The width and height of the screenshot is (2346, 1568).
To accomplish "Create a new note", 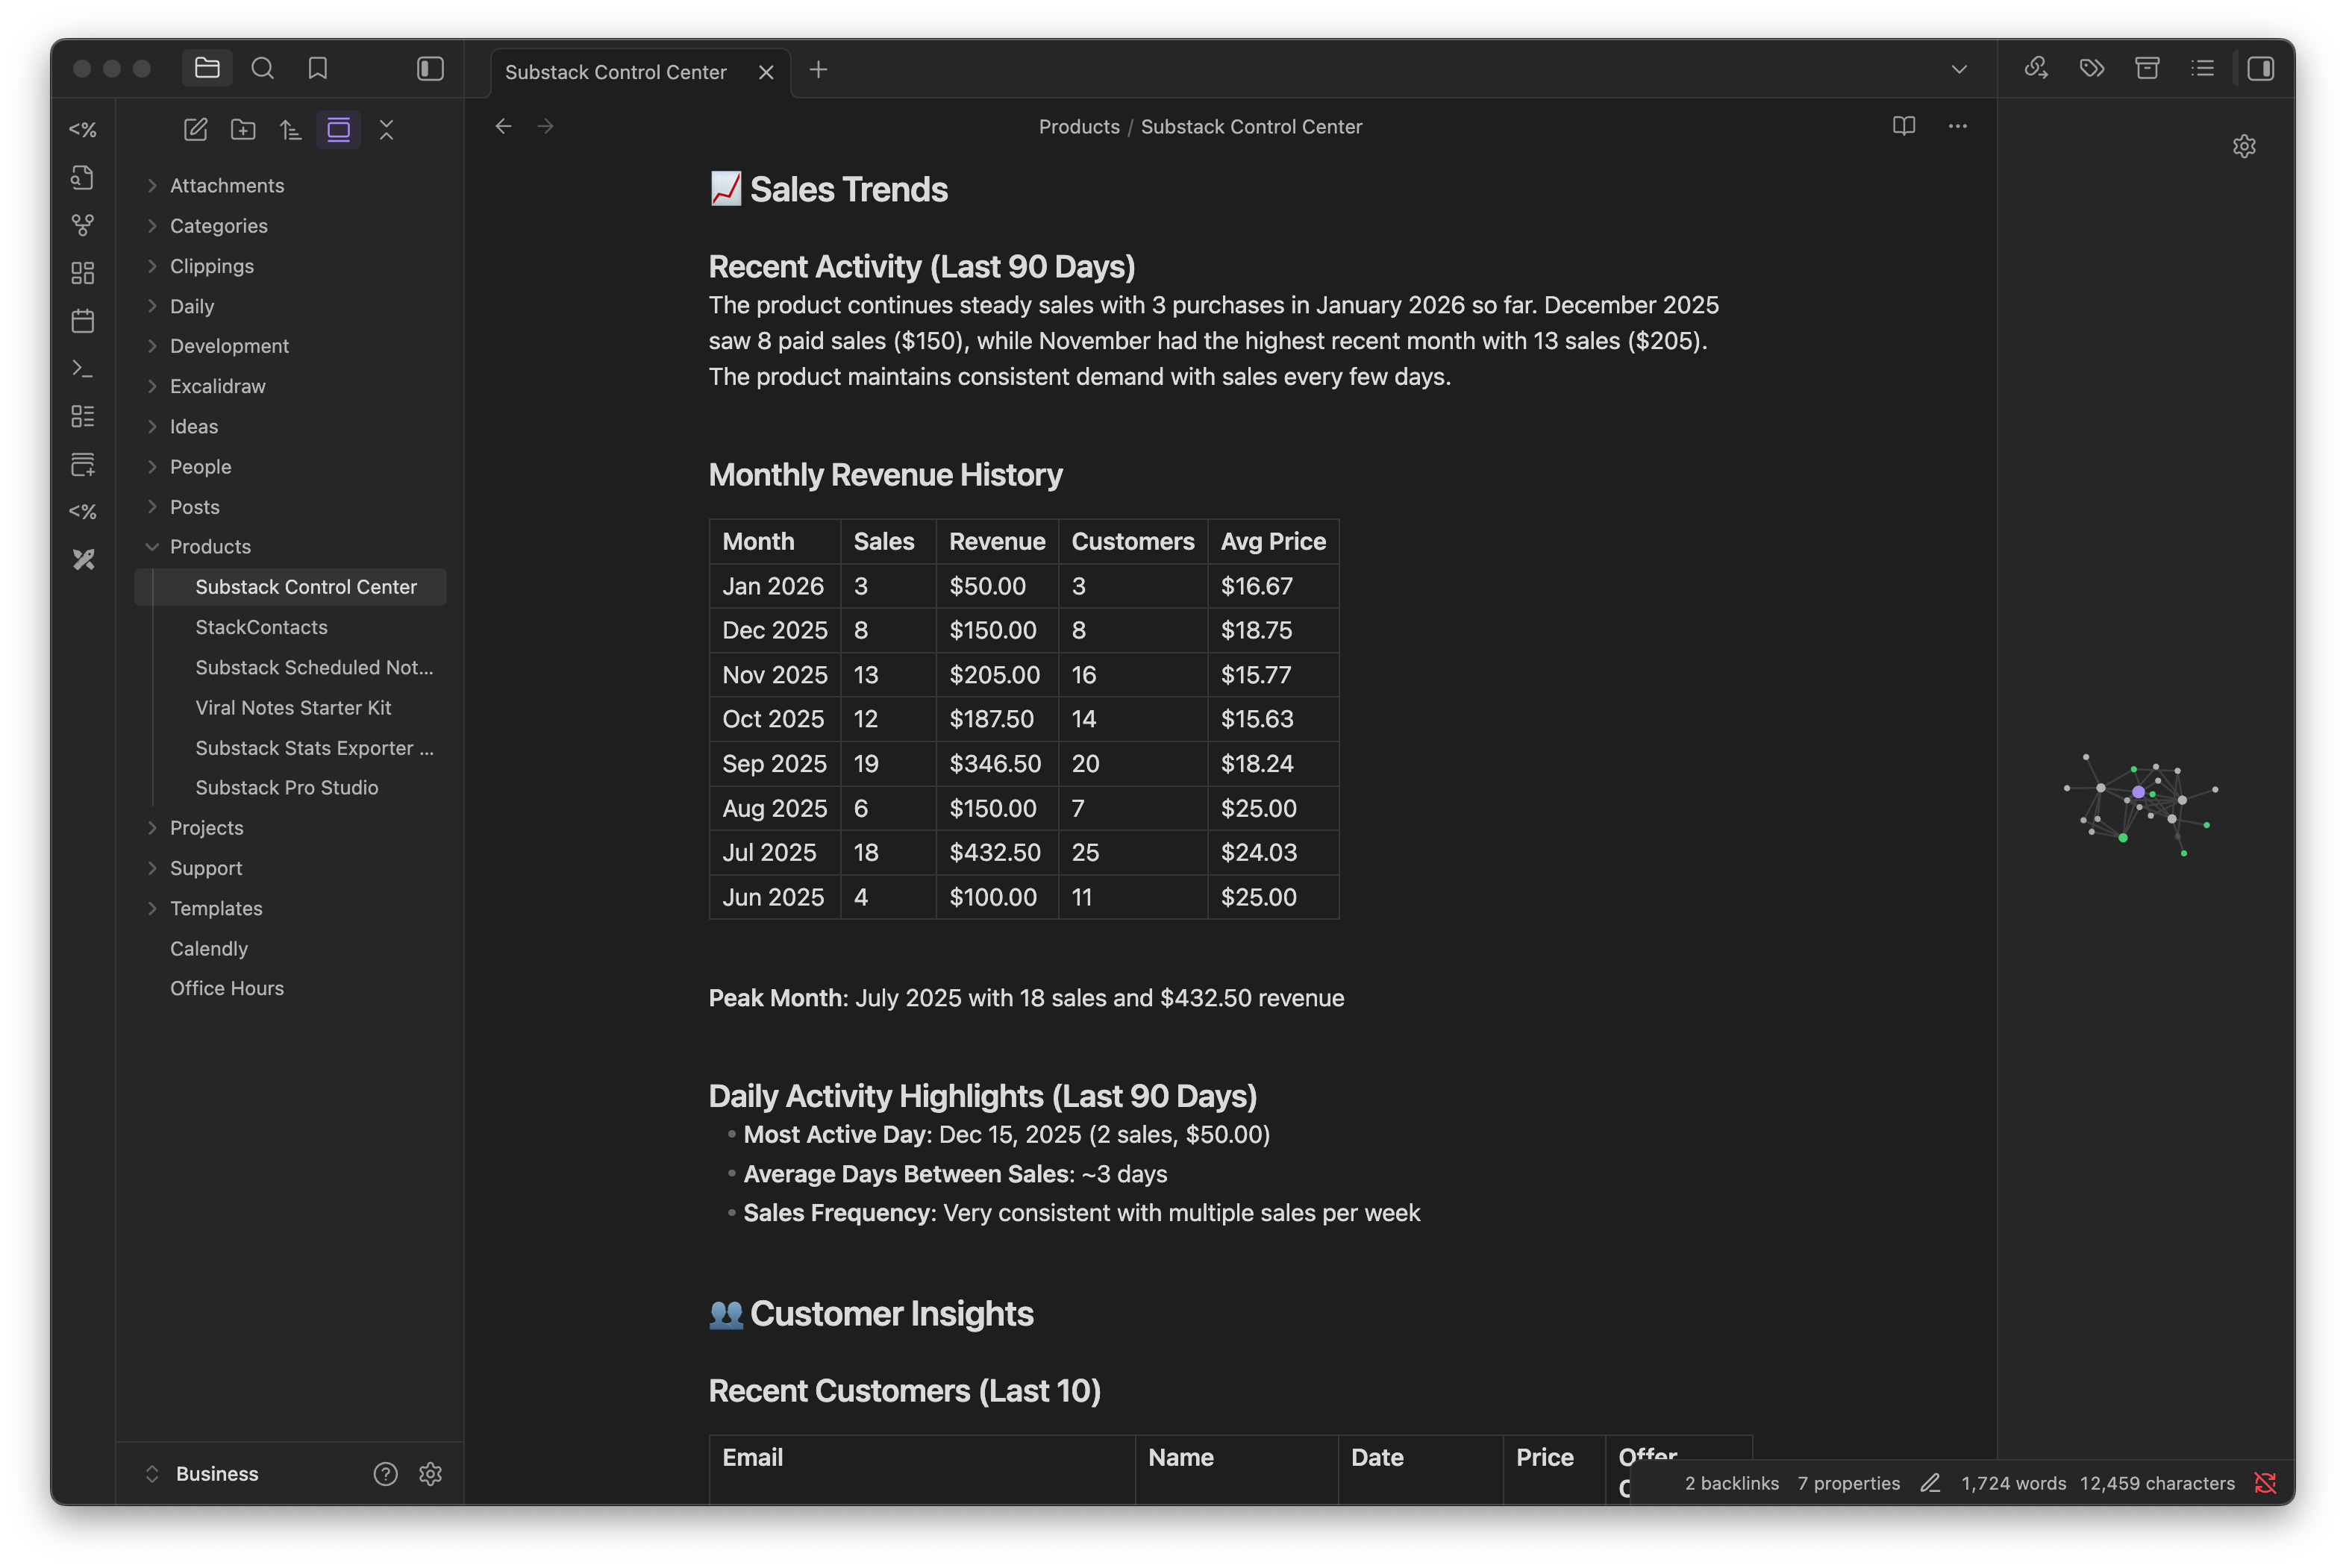I will pyautogui.click(x=196, y=129).
